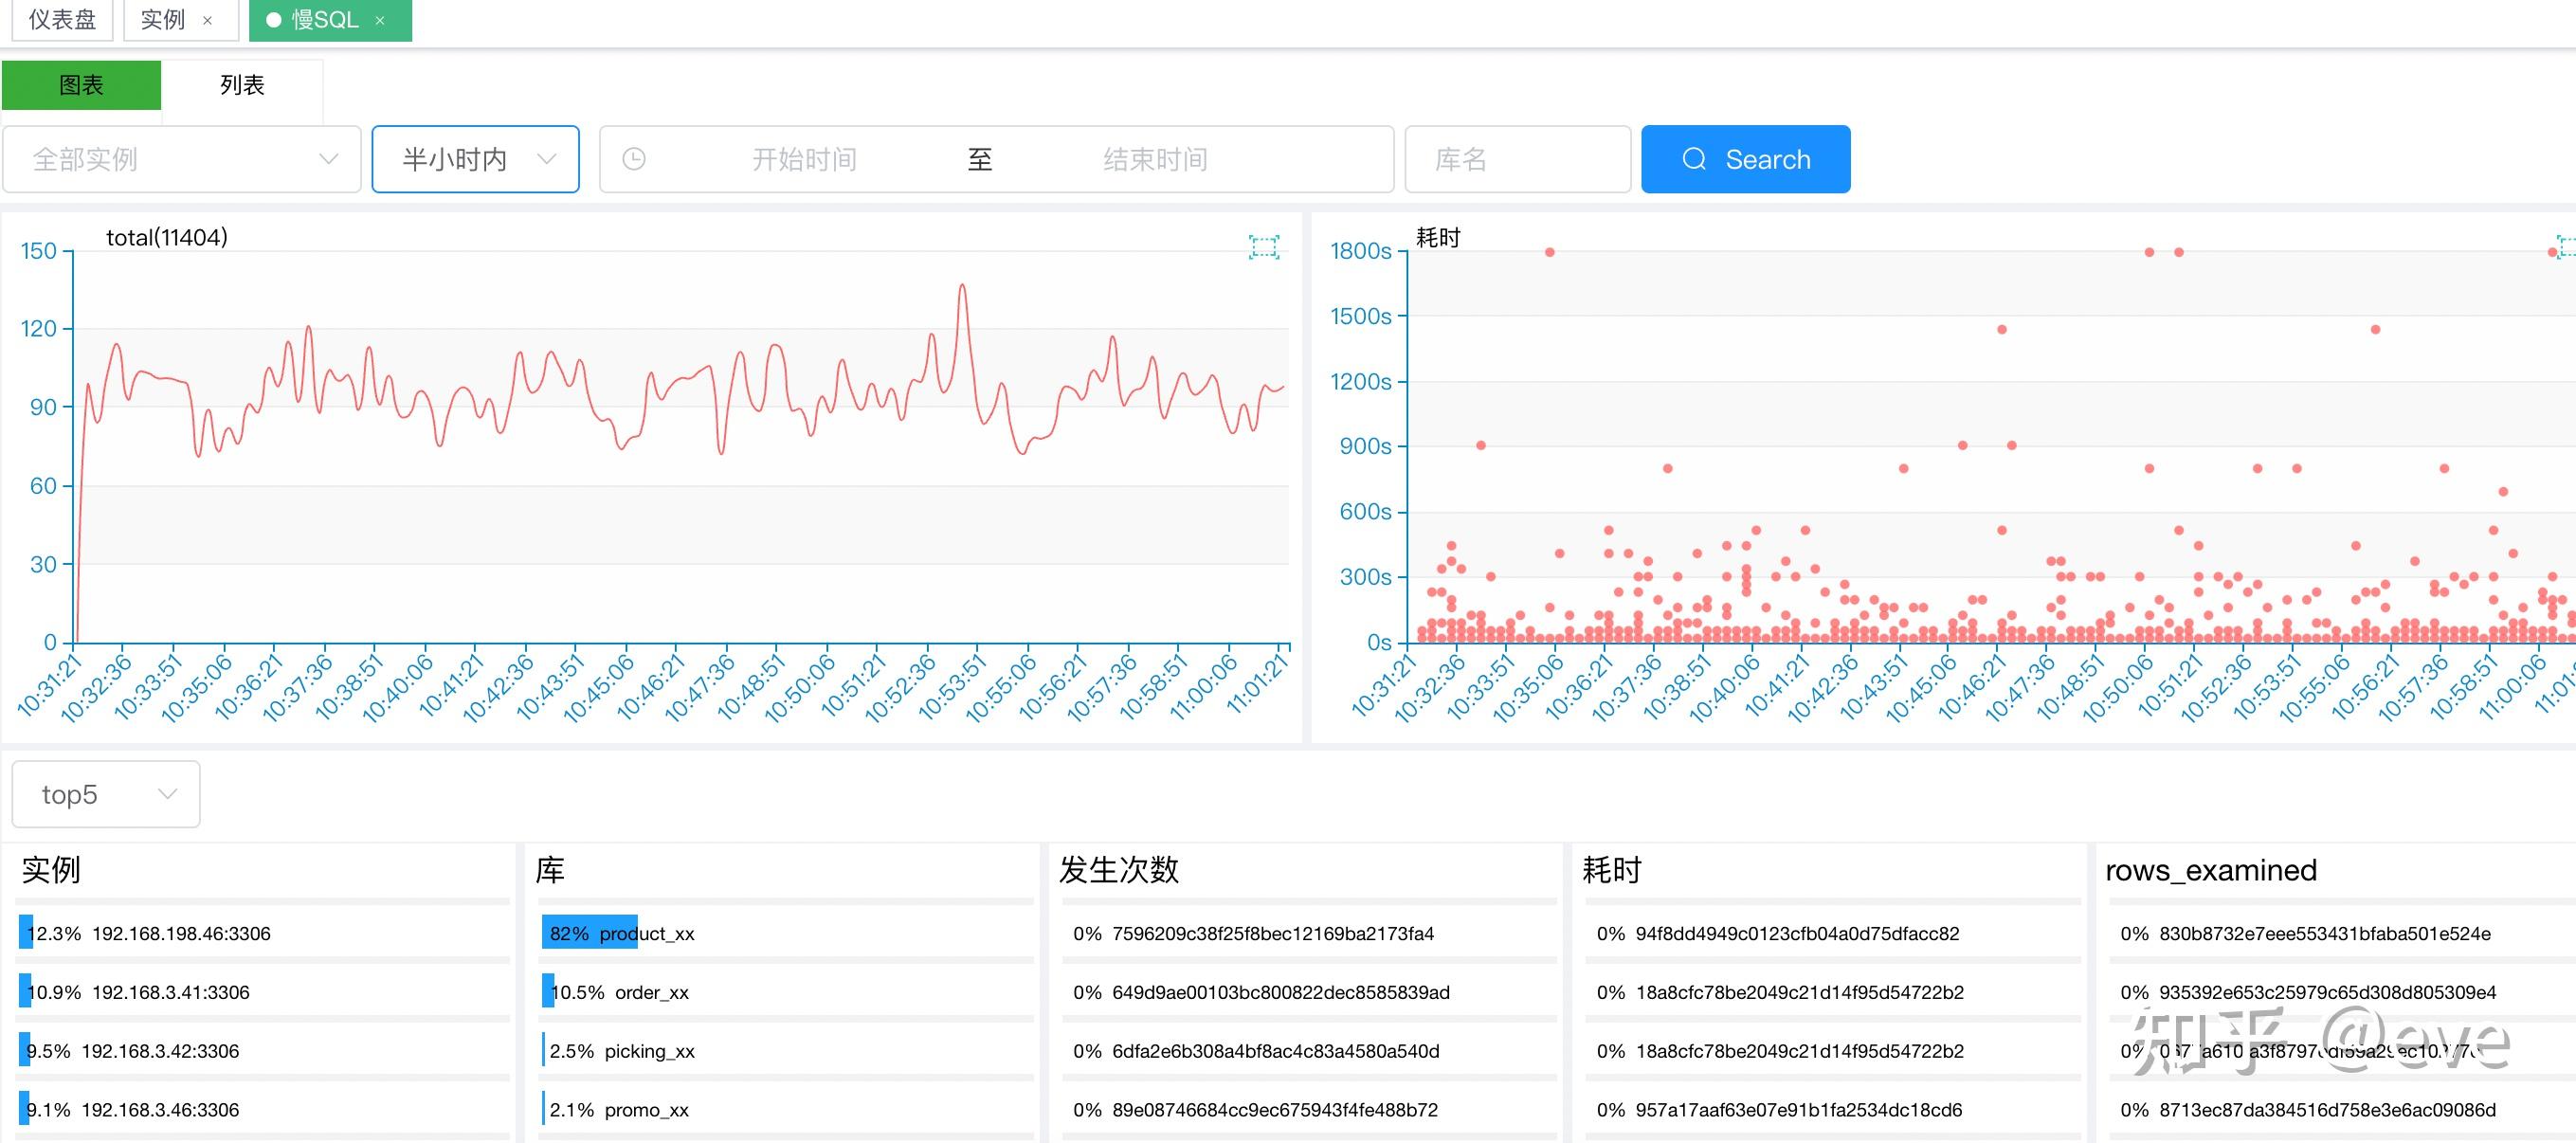Click the 82% product_xx progress bar

(x=590, y=933)
